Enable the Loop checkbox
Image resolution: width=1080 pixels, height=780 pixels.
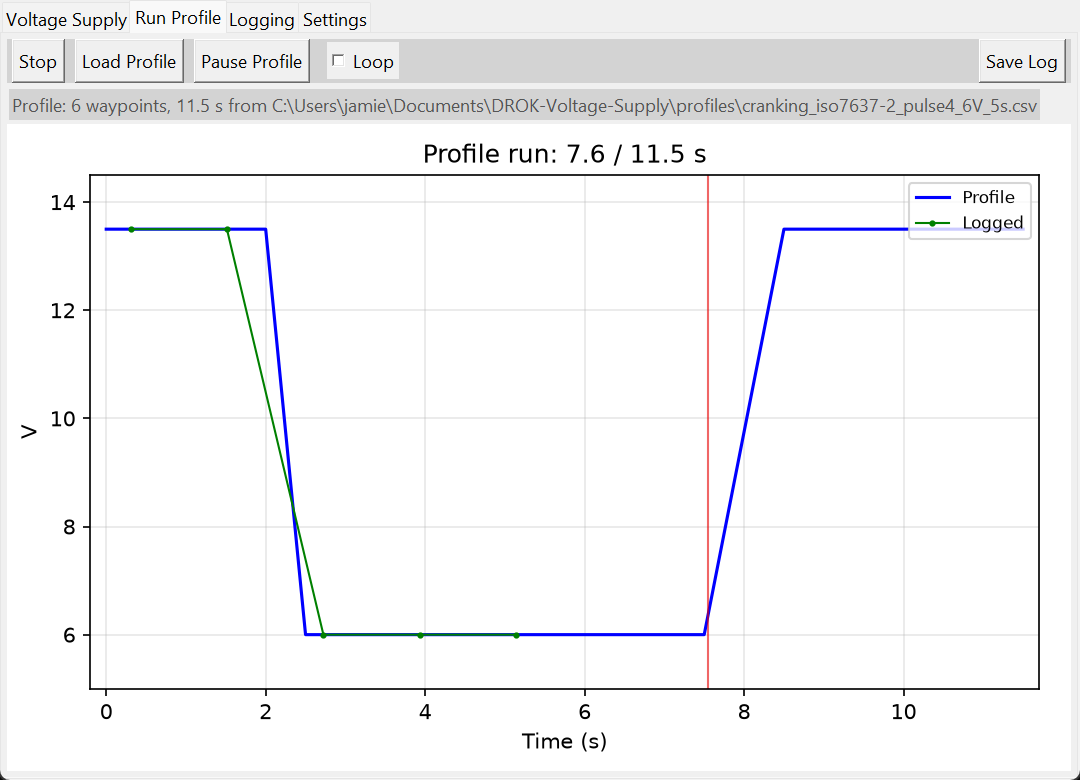click(x=338, y=61)
